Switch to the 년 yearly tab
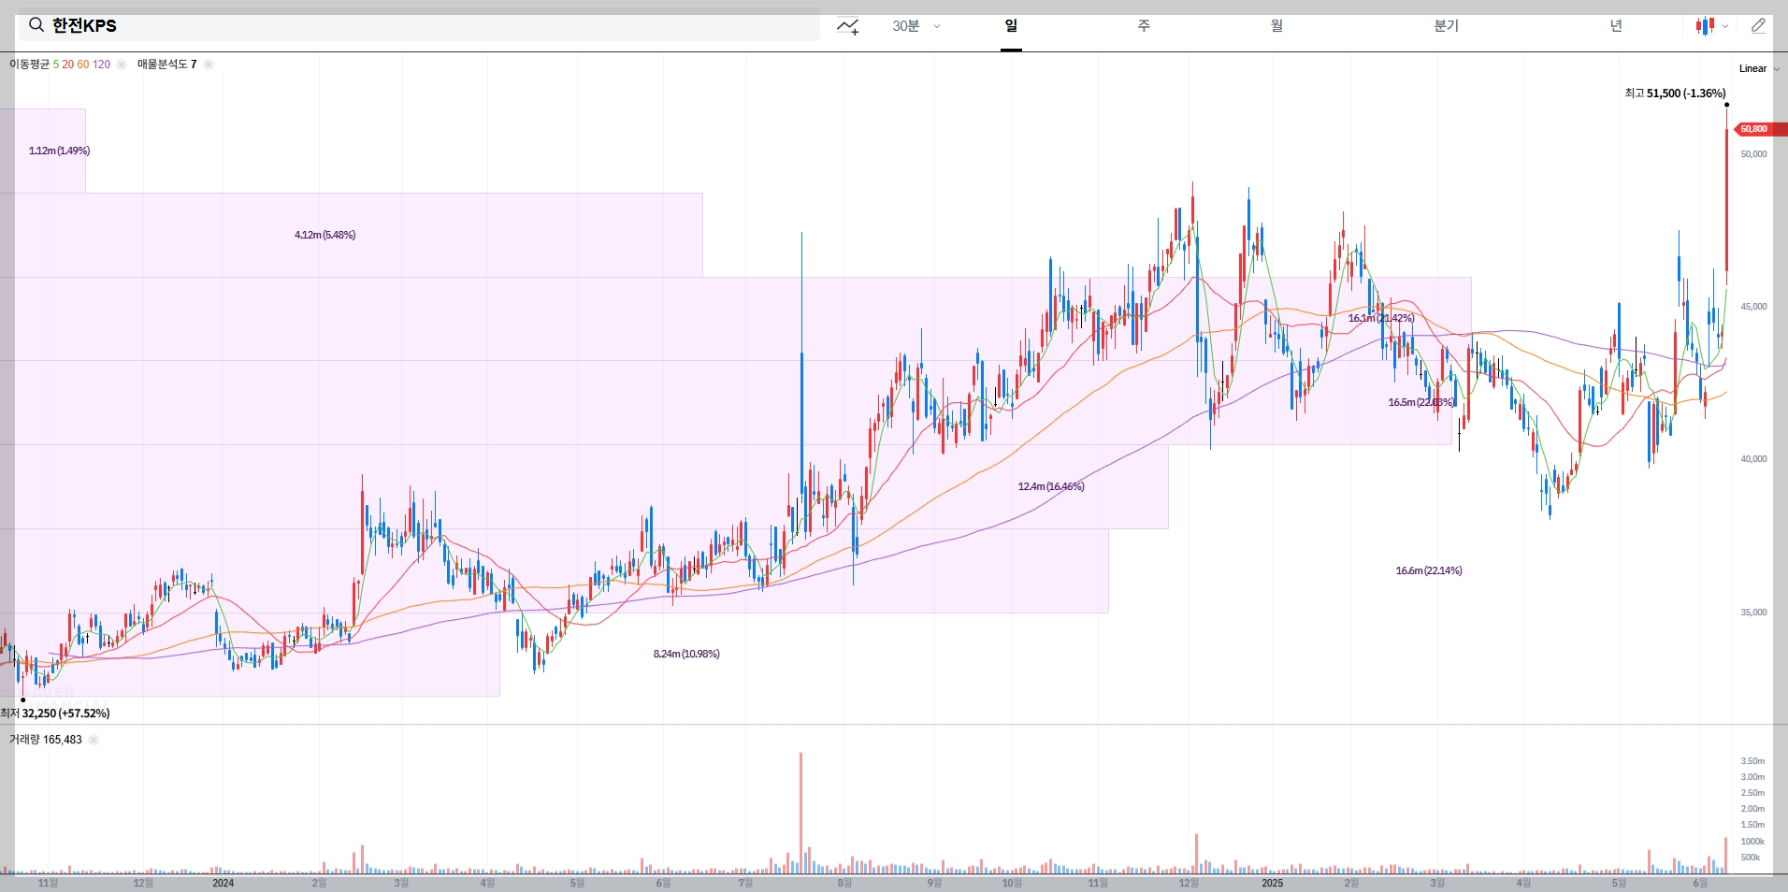Viewport: 1788px width, 892px height. pos(1616,26)
